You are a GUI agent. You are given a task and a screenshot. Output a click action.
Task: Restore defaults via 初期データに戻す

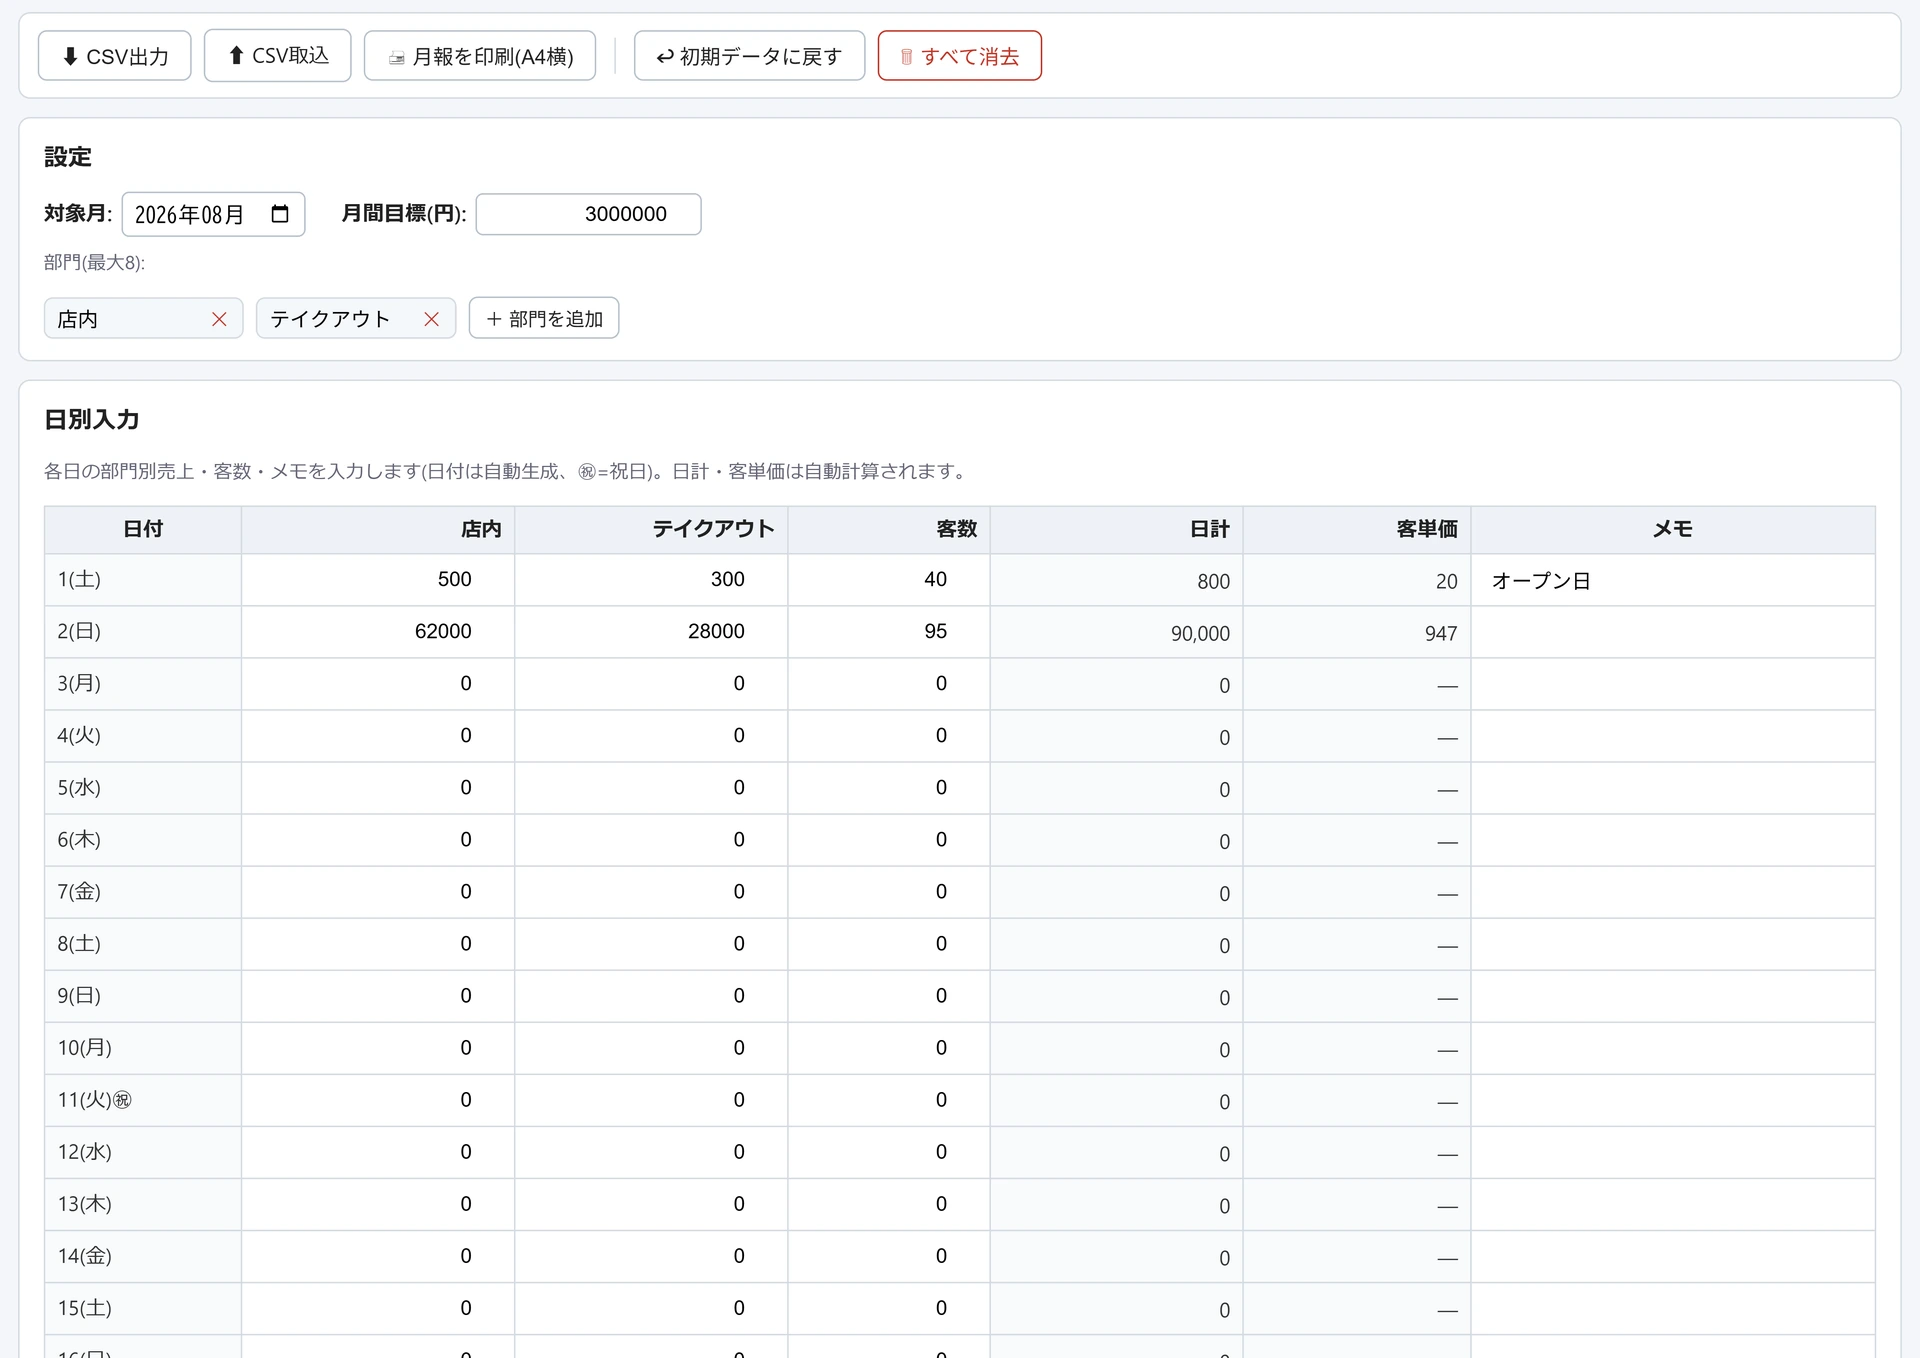click(749, 56)
